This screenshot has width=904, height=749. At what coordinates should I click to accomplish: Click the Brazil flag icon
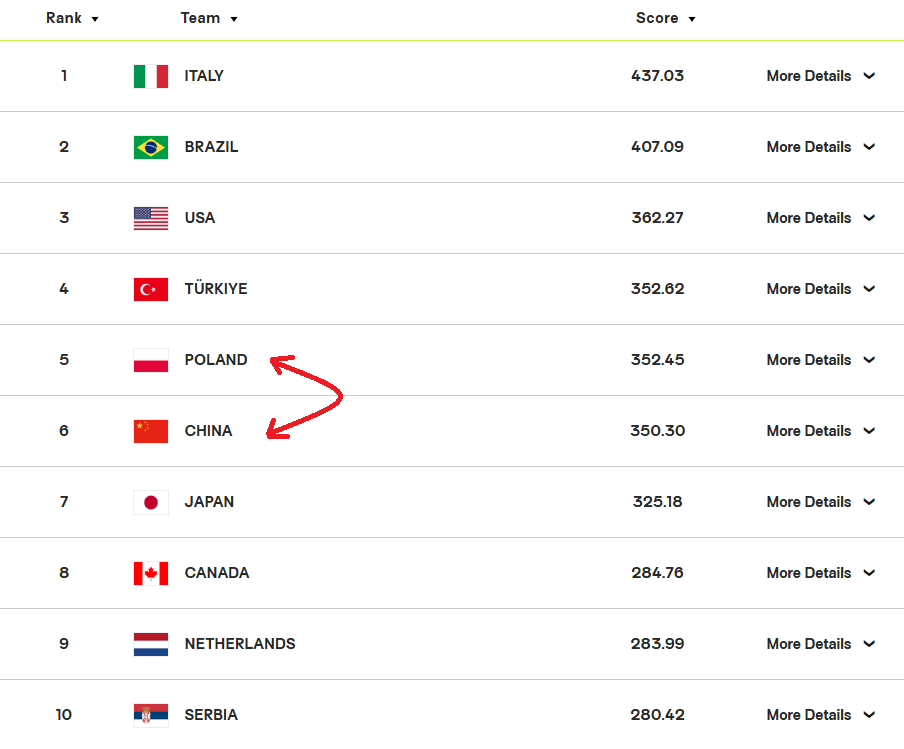[150, 147]
